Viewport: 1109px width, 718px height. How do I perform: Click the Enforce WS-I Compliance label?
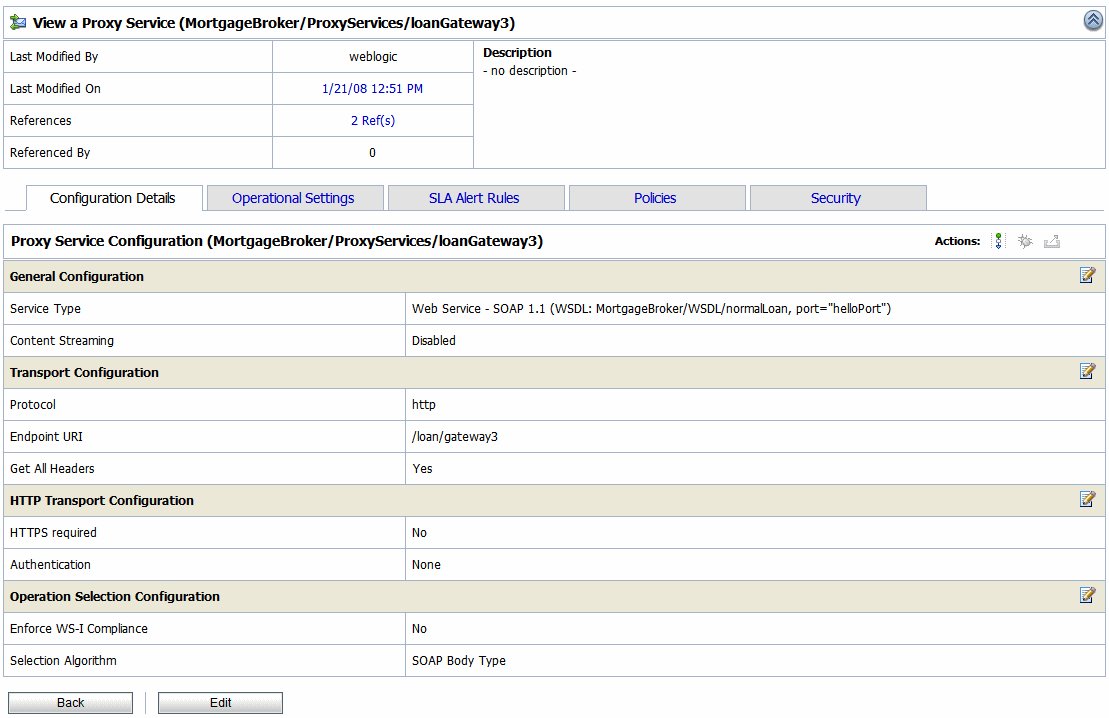pos(79,629)
